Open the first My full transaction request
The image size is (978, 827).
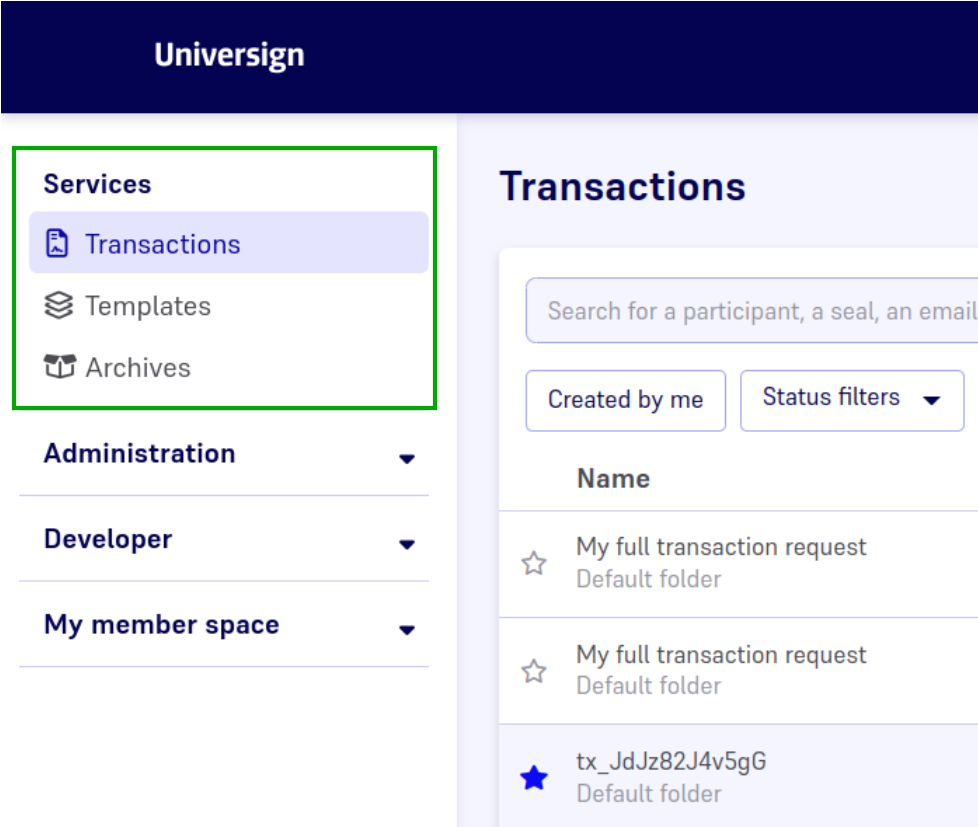click(721, 547)
